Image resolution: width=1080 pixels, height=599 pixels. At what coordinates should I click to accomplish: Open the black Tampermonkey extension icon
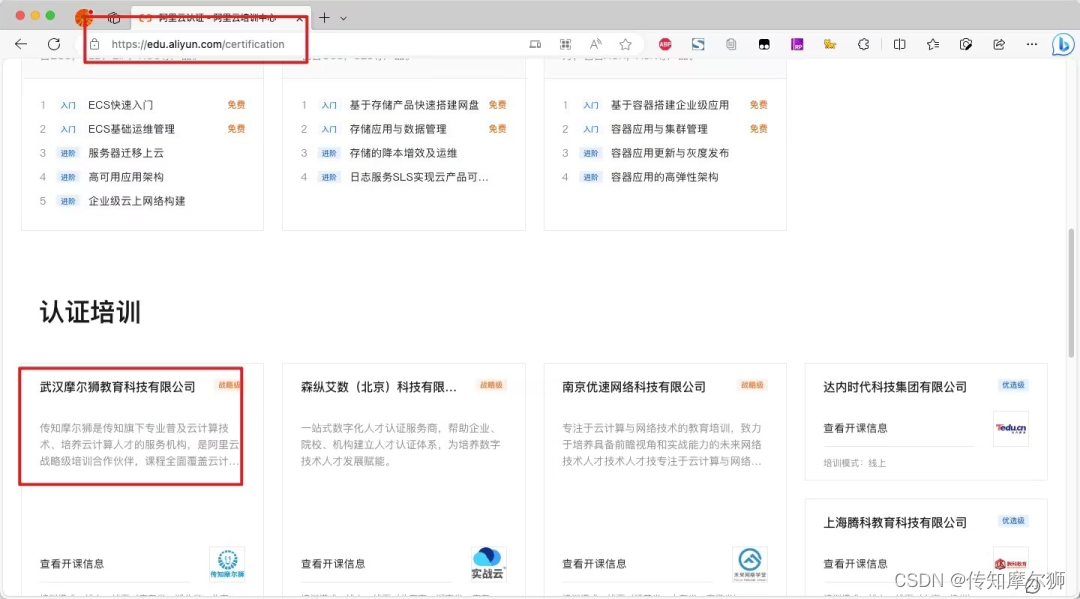764,44
